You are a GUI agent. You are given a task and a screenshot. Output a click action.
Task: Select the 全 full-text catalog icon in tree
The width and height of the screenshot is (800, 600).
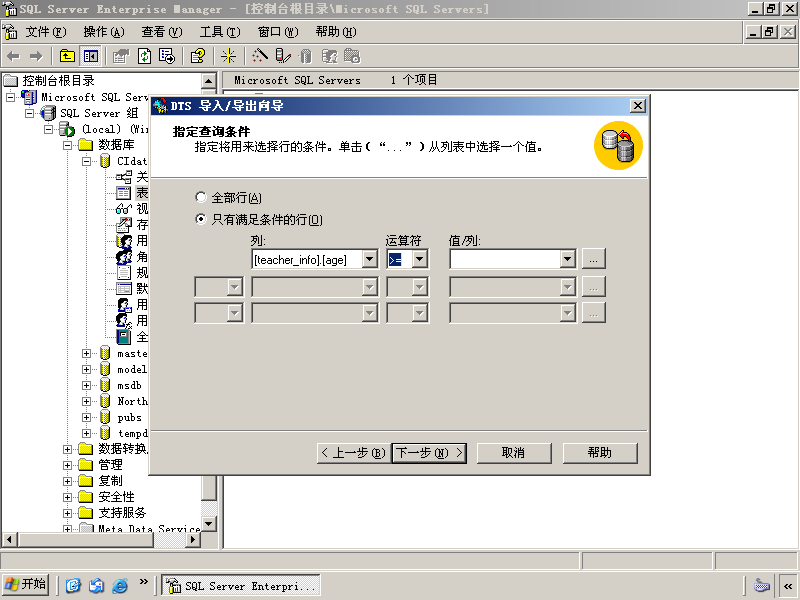(x=124, y=337)
